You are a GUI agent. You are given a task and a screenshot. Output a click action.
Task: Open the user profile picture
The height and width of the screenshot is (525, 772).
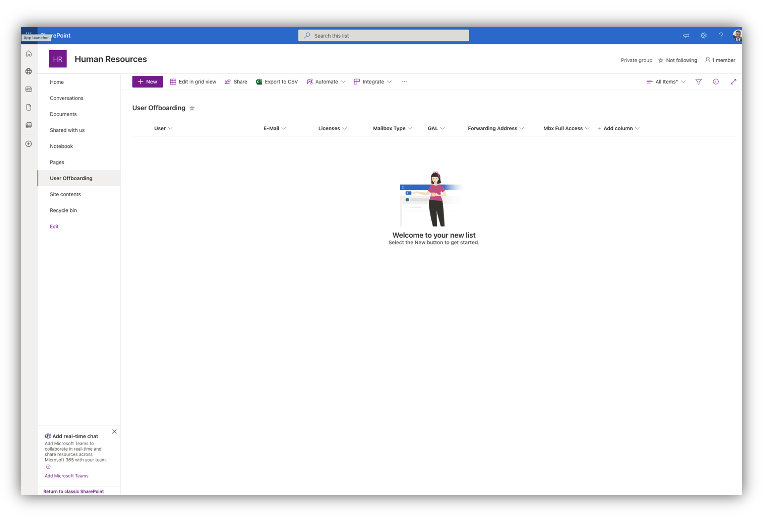click(x=737, y=35)
